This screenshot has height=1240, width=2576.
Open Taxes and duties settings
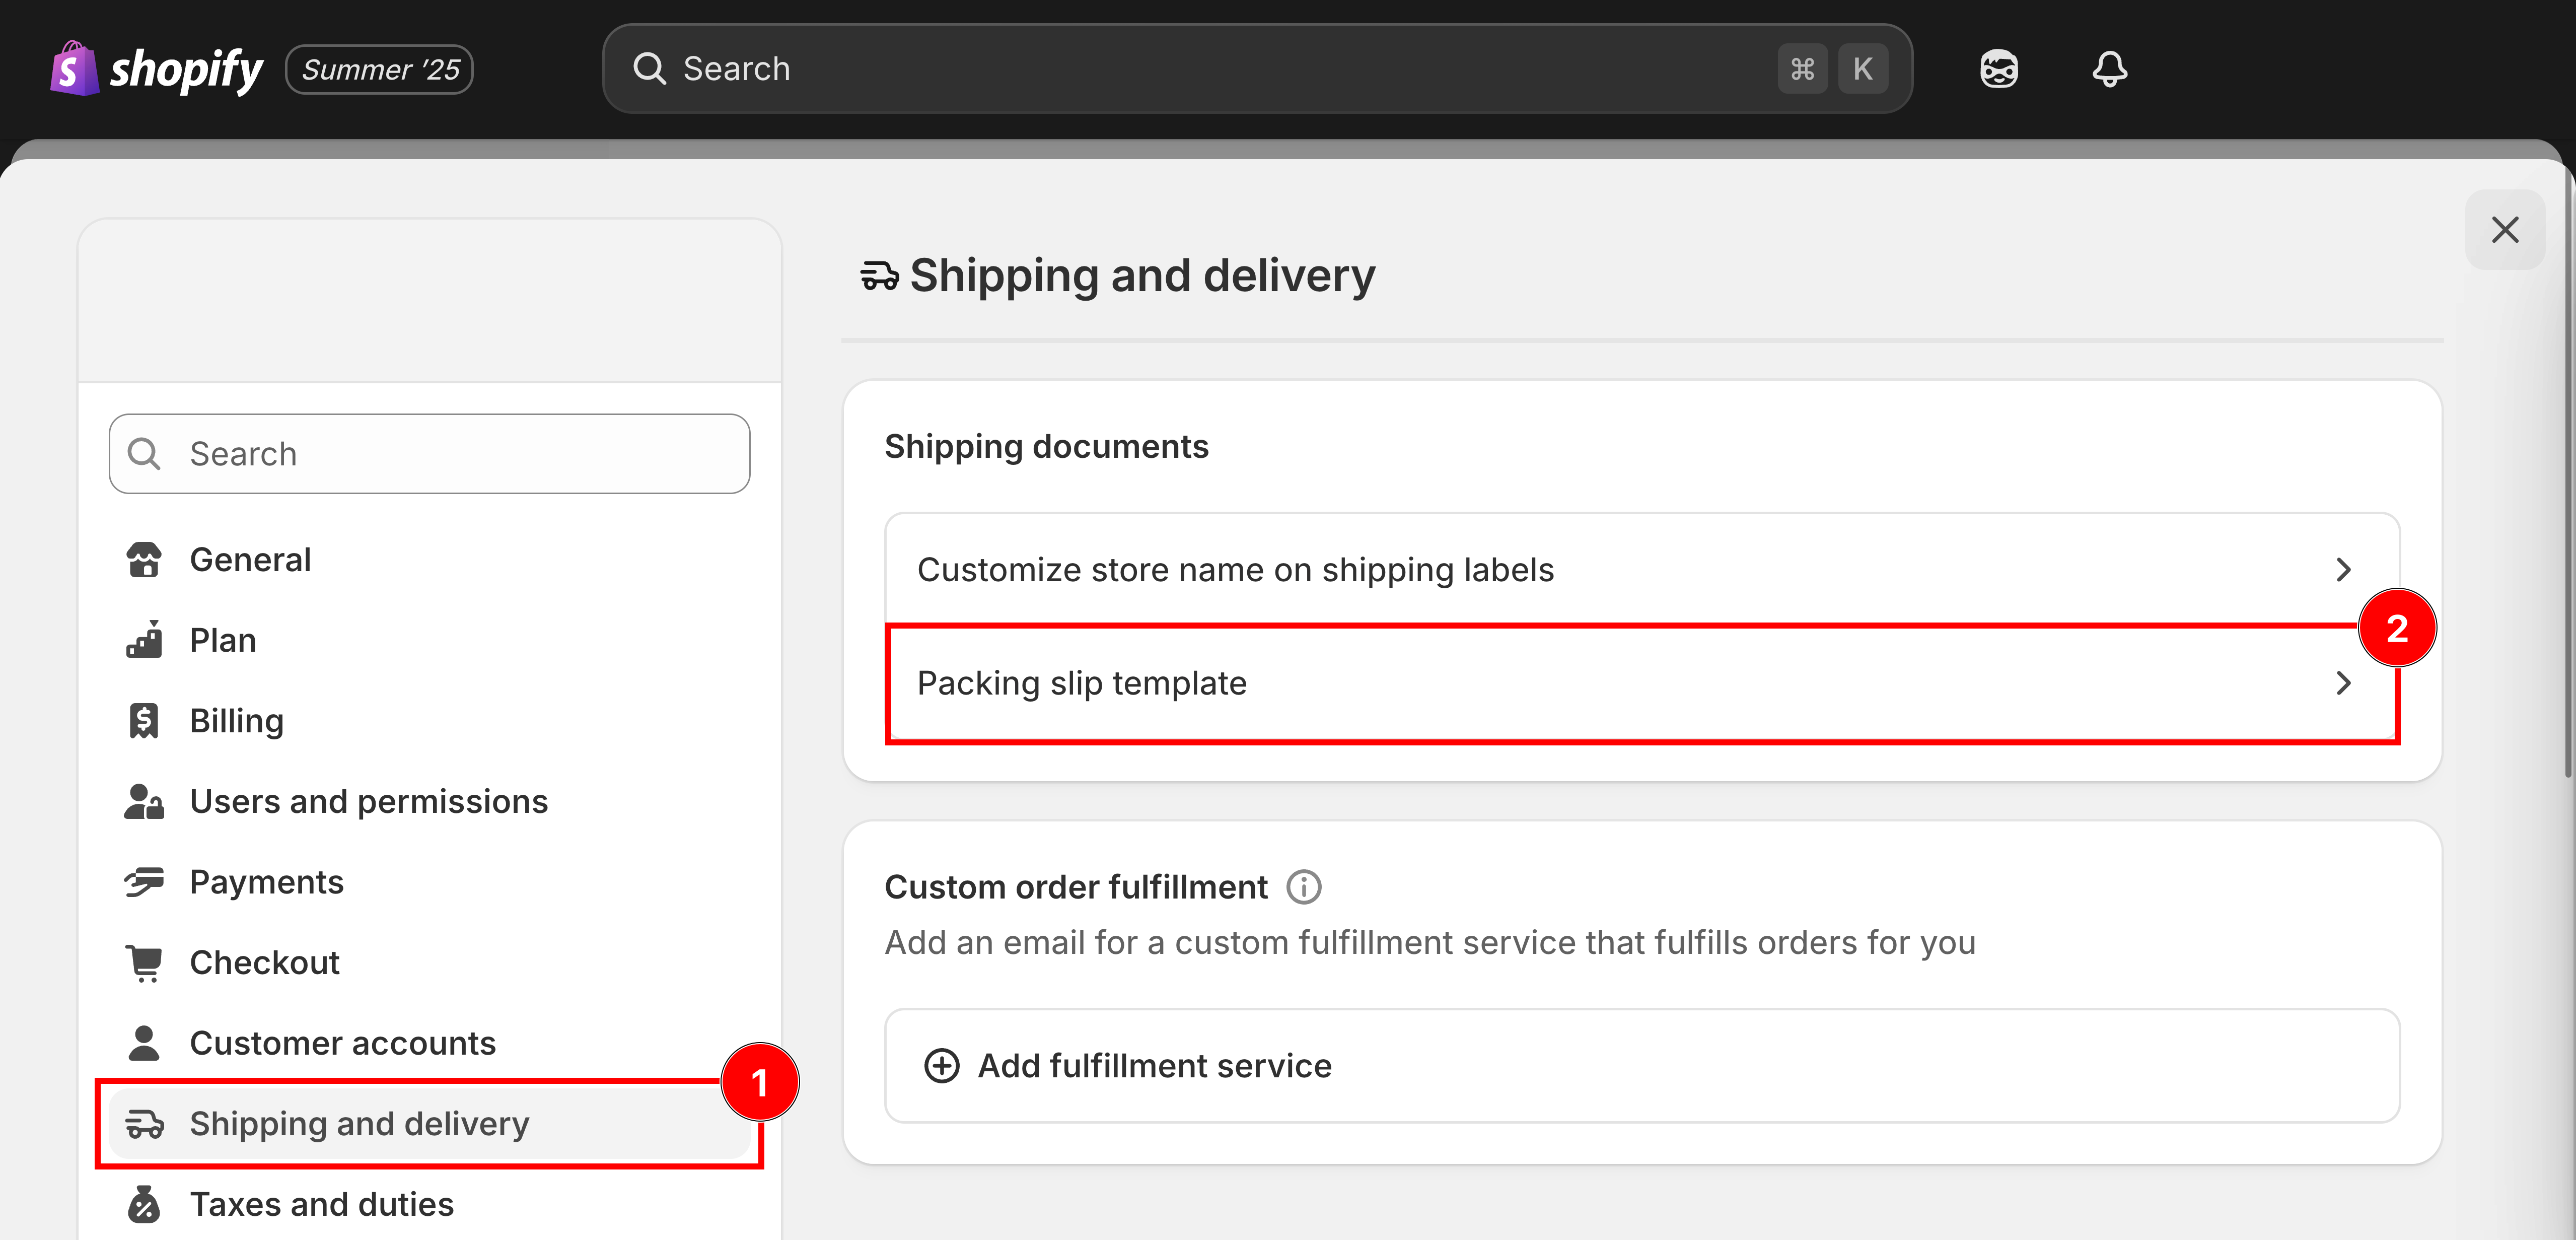tap(430, 1205)
